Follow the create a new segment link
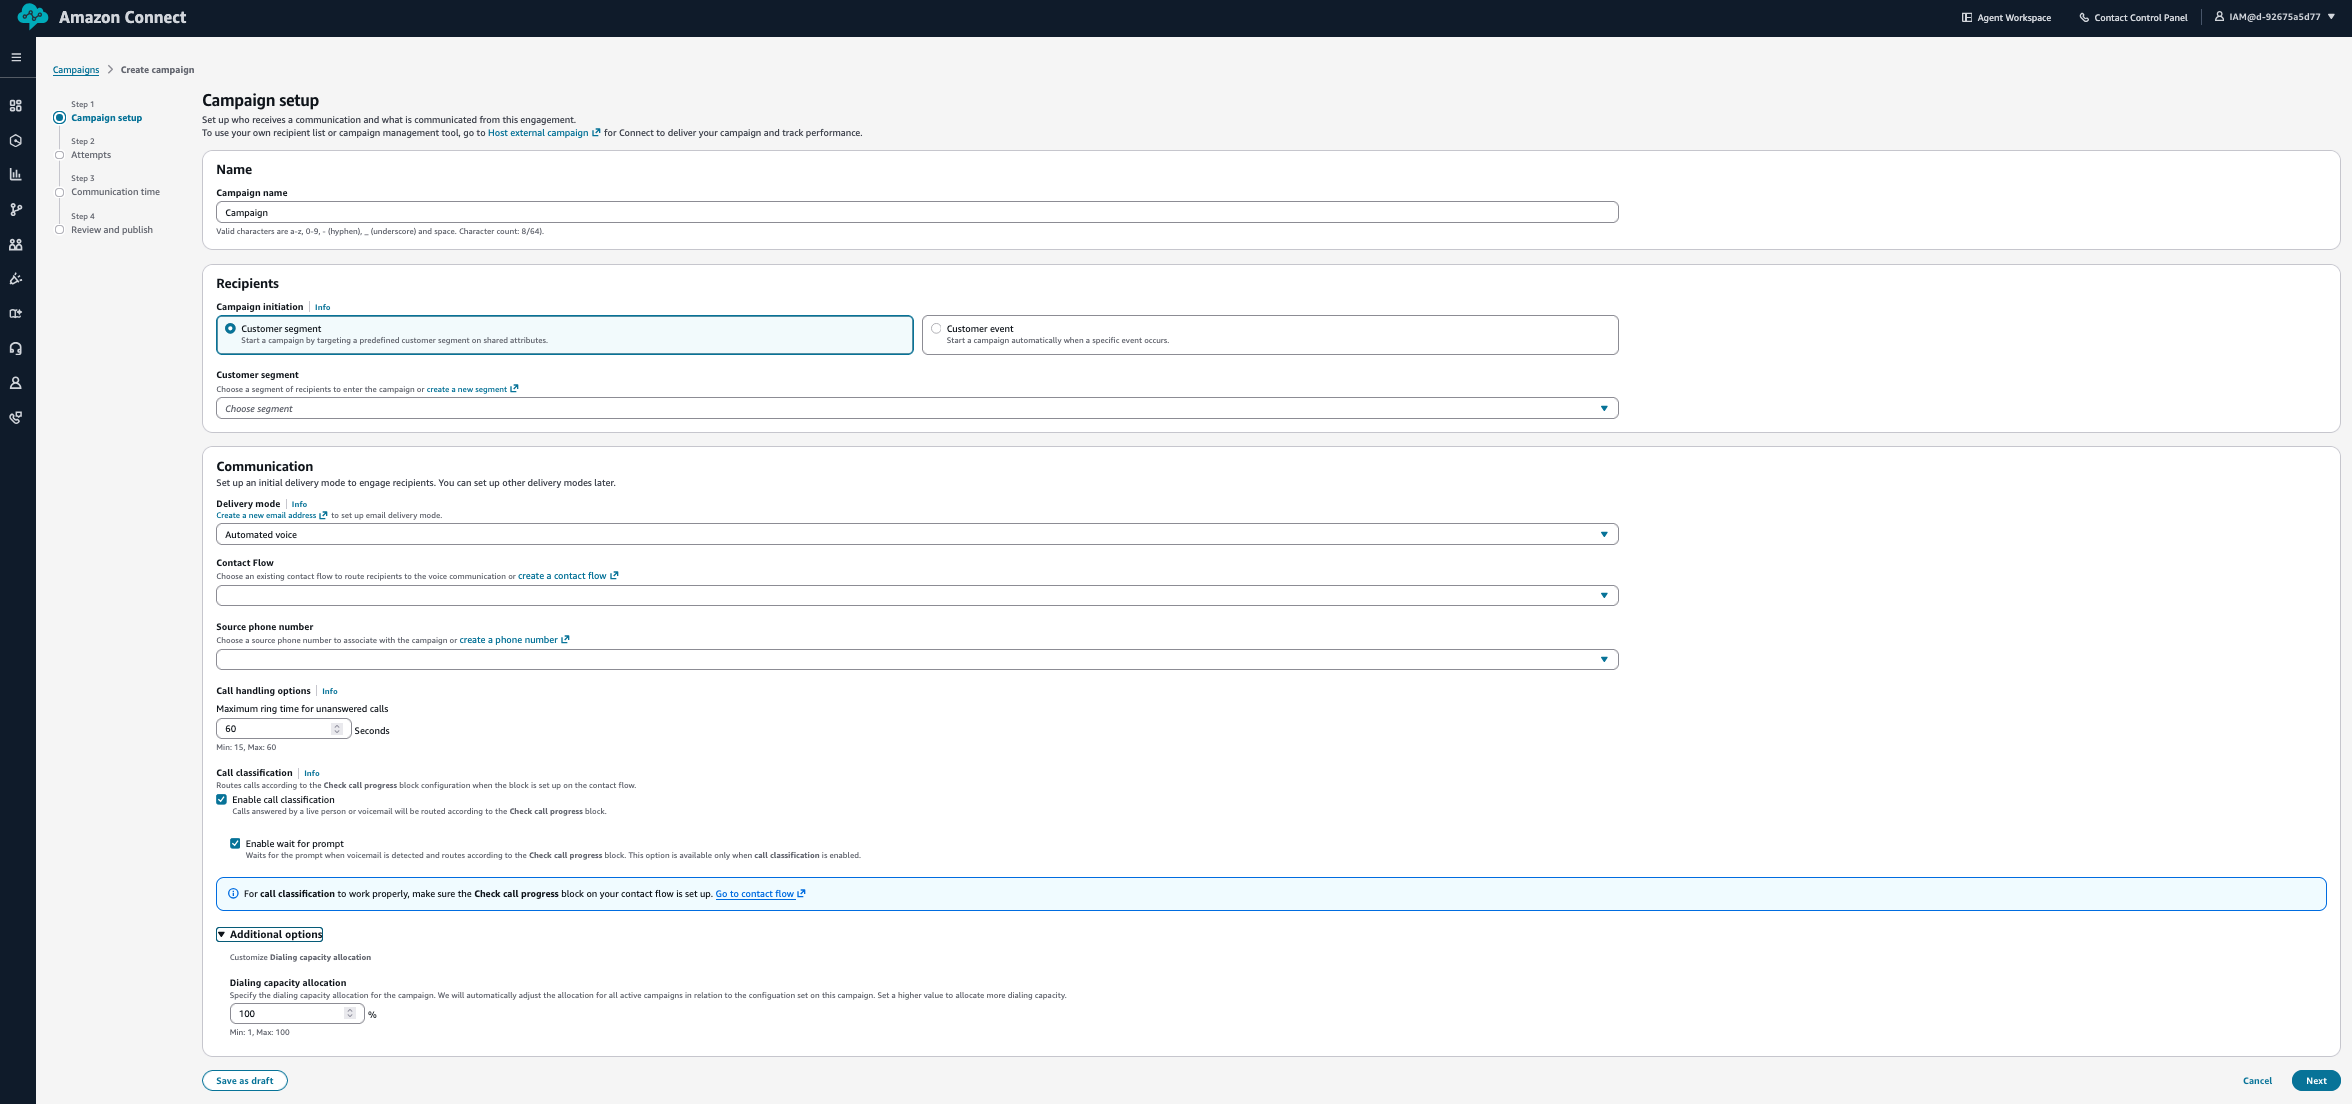 tap(467, 388)
